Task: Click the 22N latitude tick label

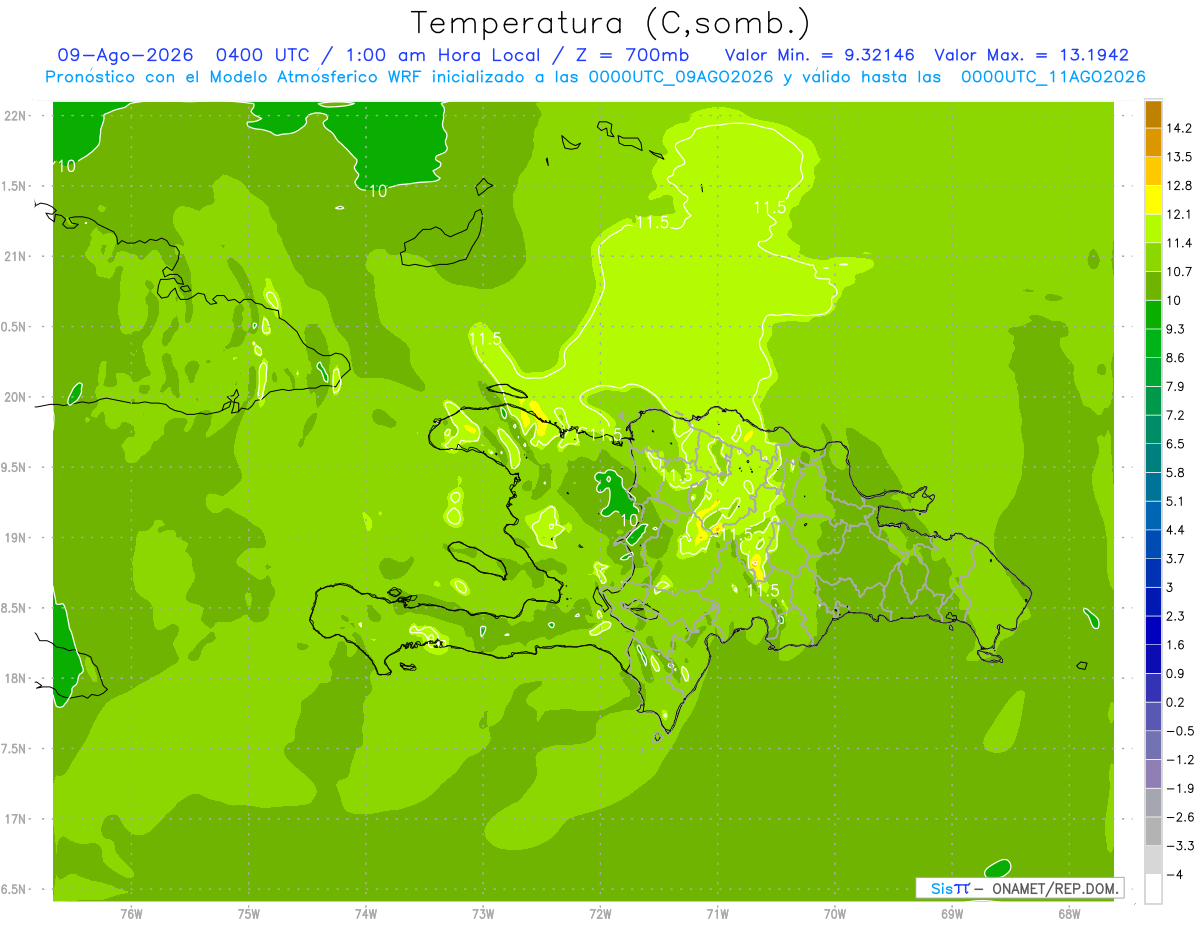Action: (15, 116)
